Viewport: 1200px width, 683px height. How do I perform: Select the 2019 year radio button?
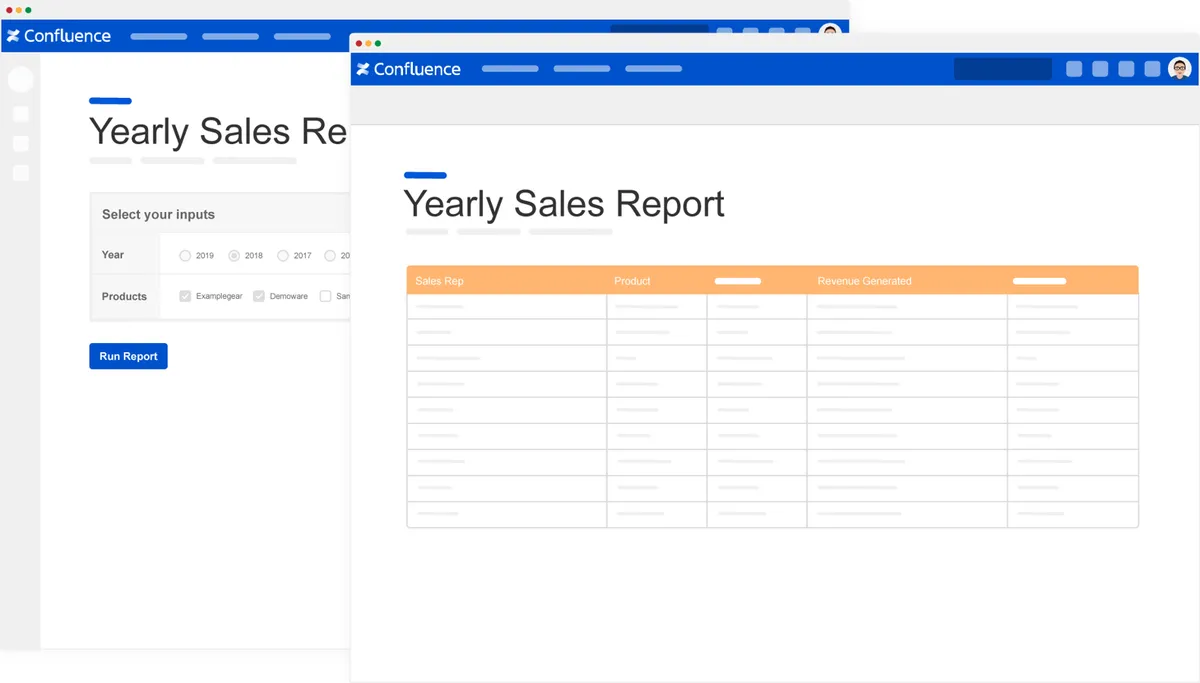click(185, 256)
